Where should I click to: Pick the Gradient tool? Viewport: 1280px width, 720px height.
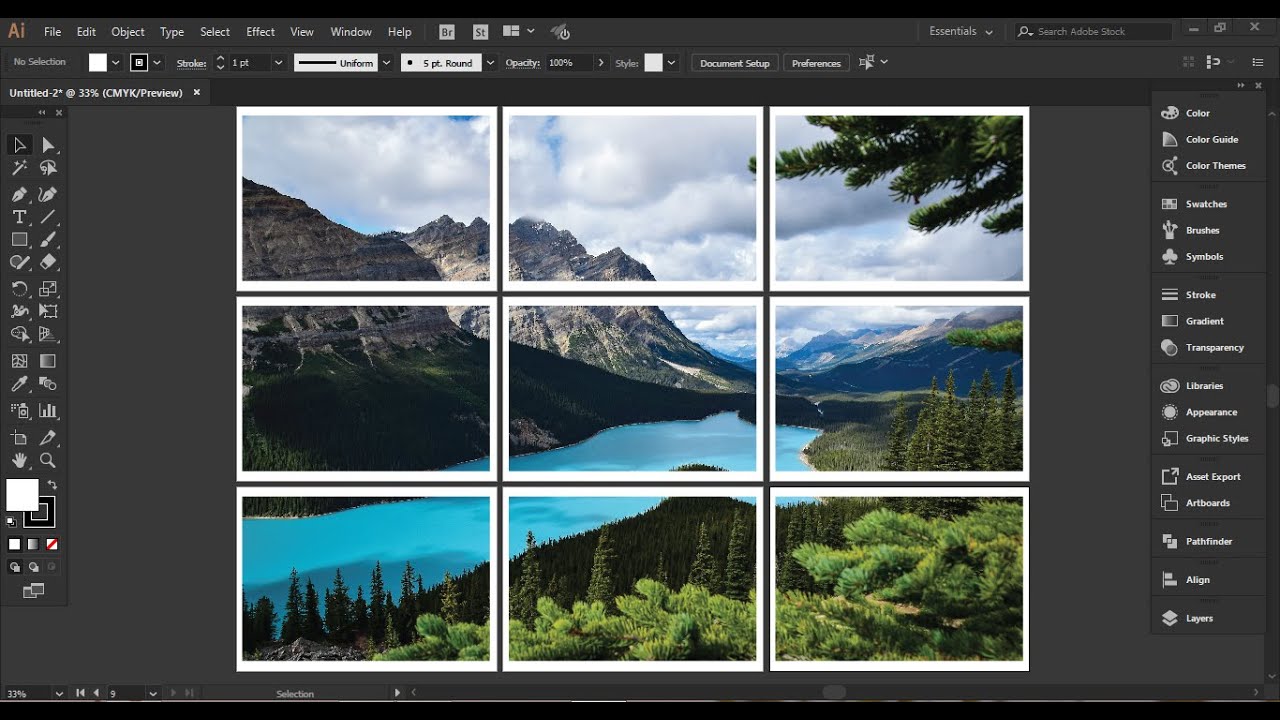pyautogui.click(x=48, y=361)
